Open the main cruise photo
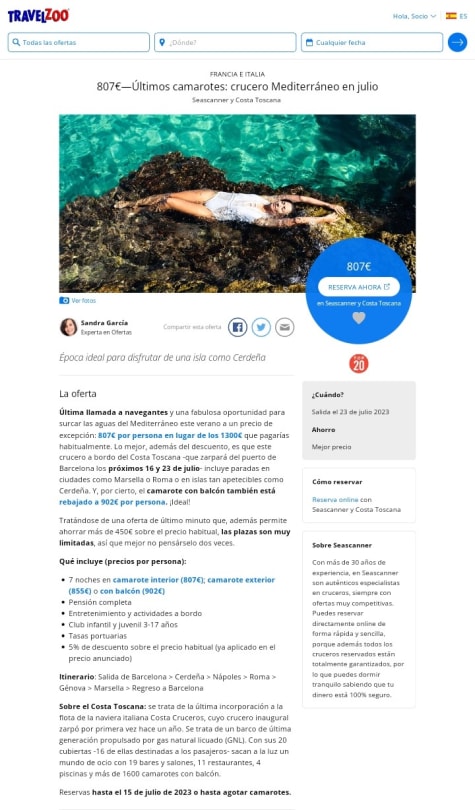 [x=238, y=204]
